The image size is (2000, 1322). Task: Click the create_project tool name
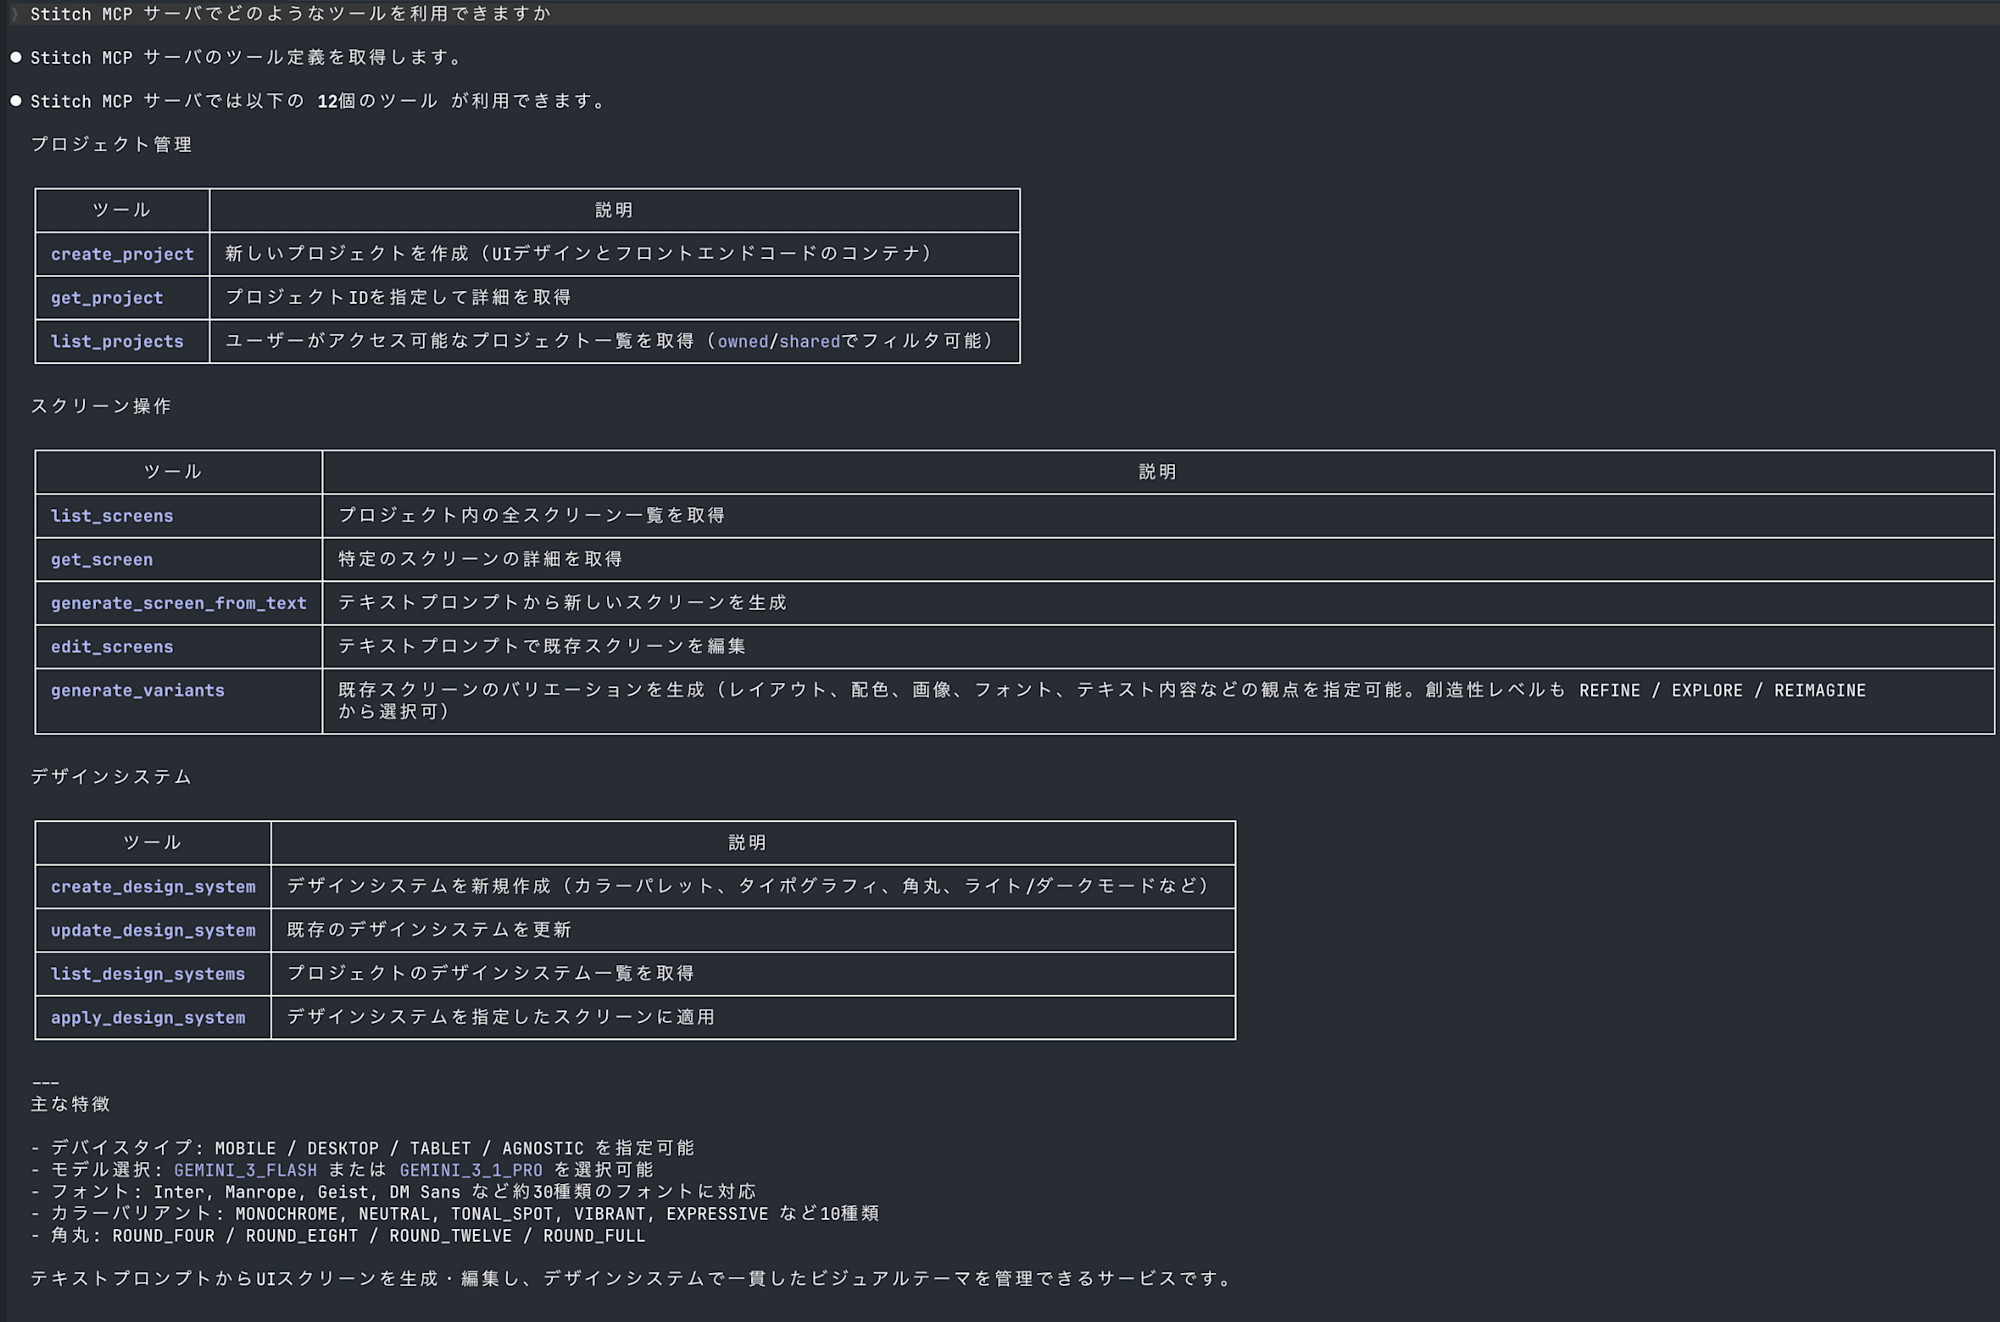point(122,254)
